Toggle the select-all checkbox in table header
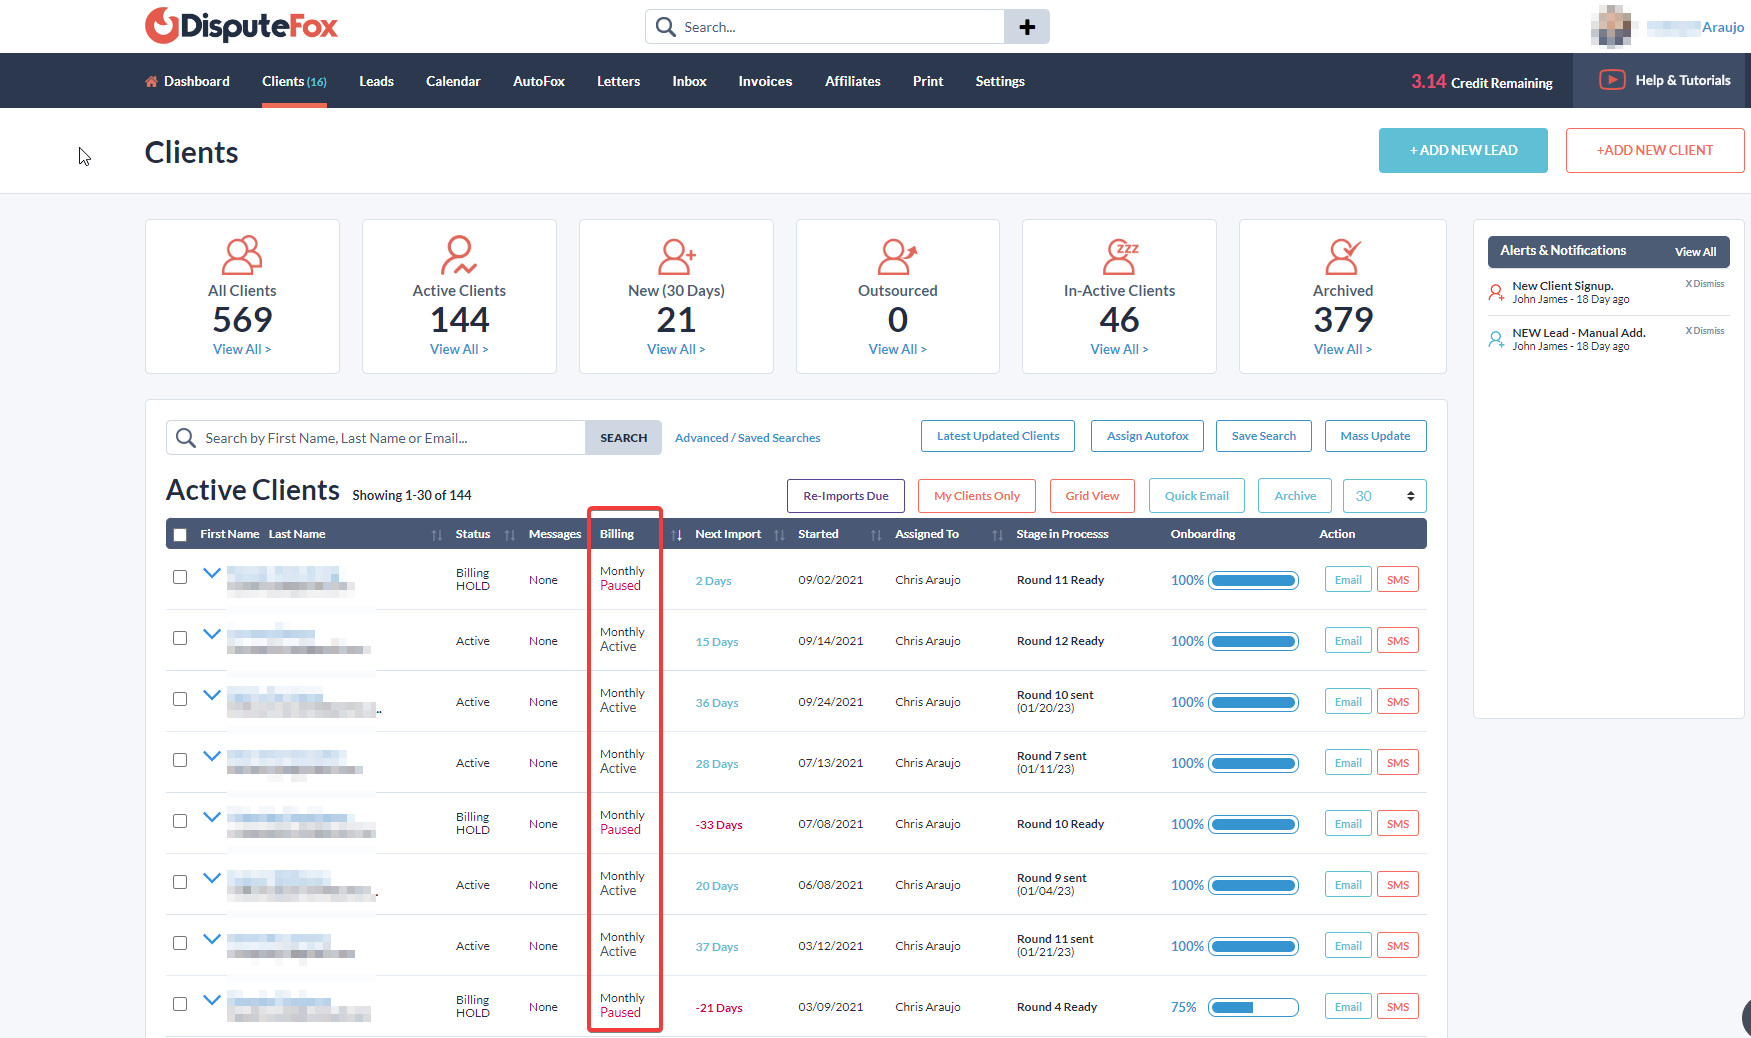 (x=180, y=535)
